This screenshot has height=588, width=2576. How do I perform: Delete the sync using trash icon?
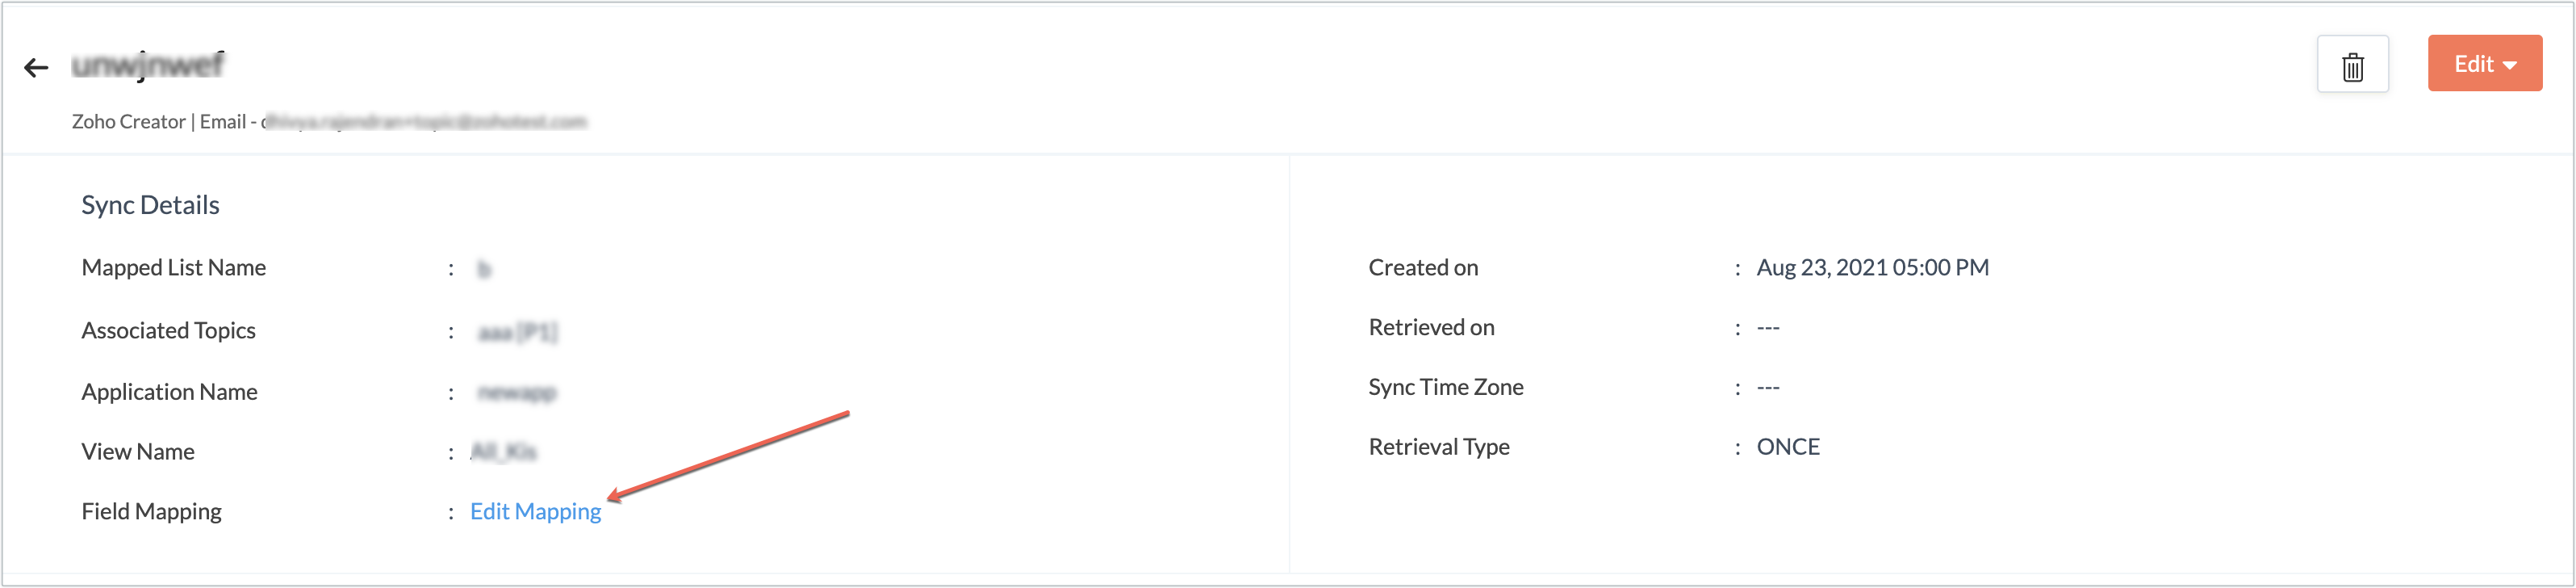pyautogui.click(x=2353, y=65)
